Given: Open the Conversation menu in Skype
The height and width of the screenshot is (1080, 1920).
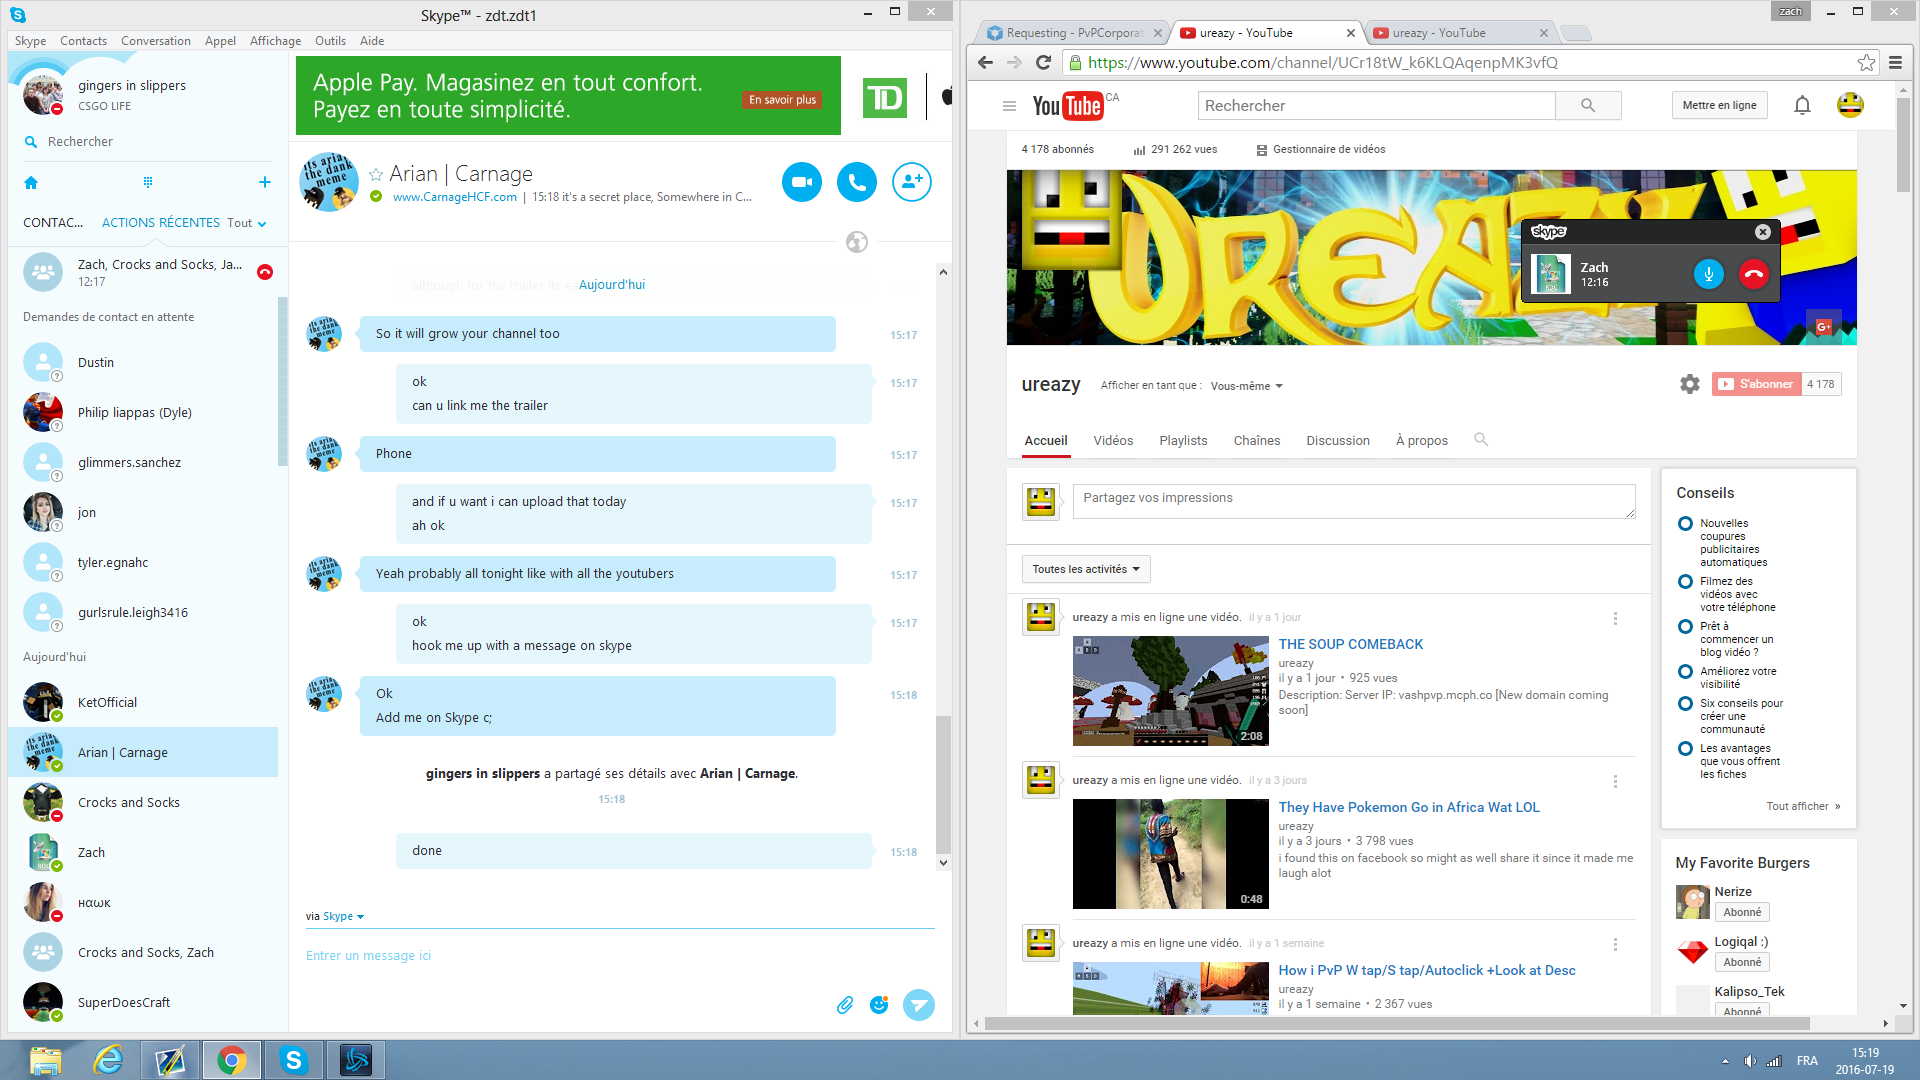Looking at the screenshot, I should (155, 41).
